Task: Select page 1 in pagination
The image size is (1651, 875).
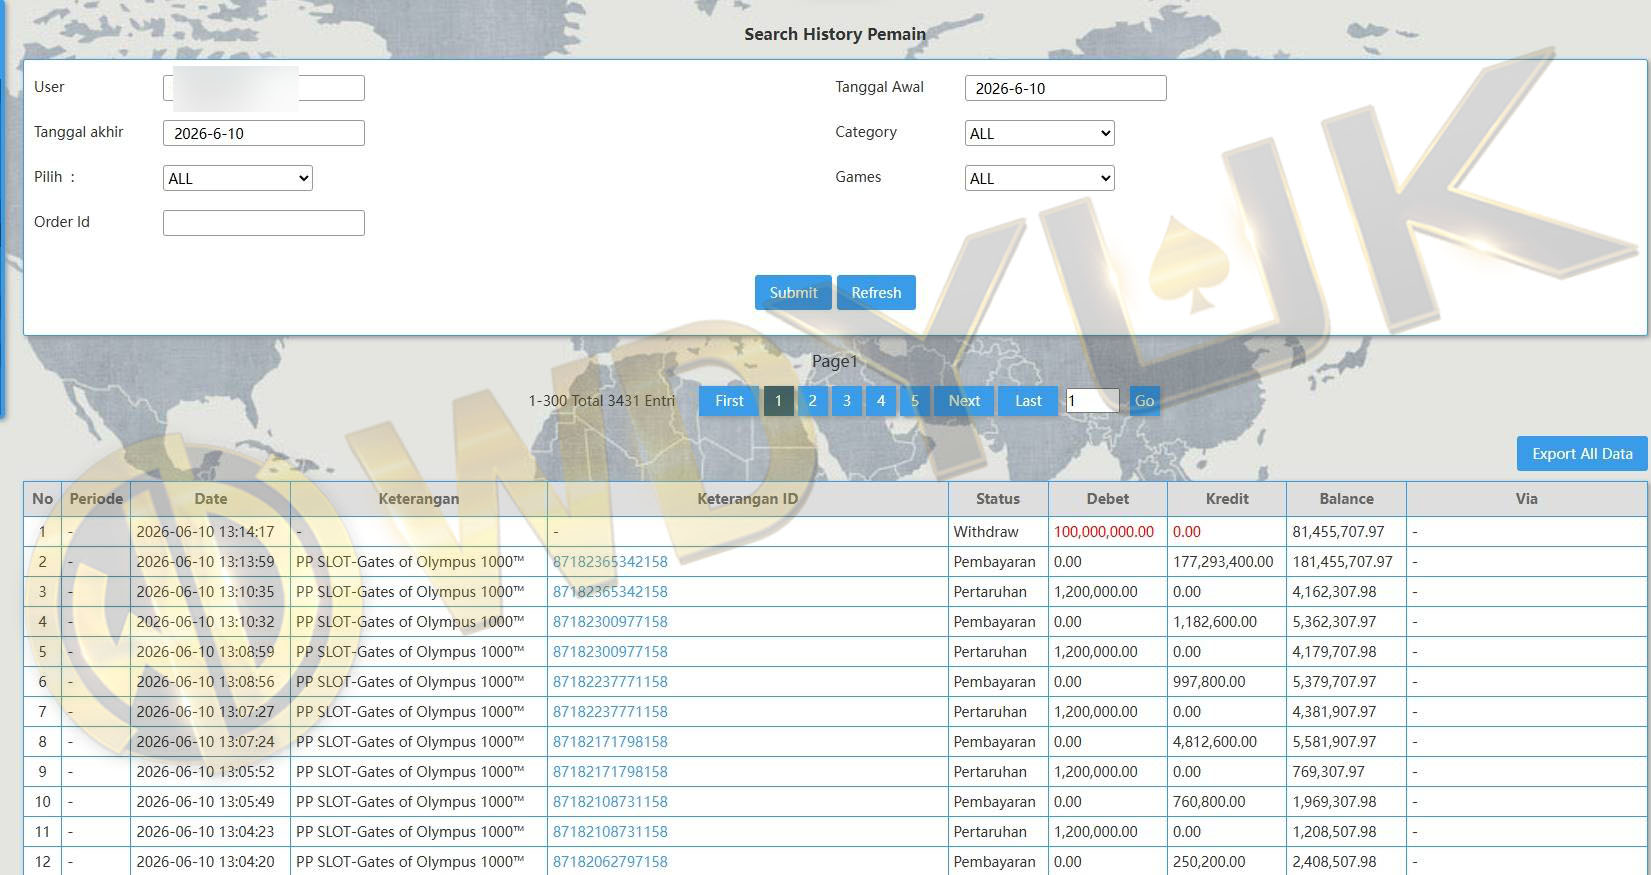Action: 778,401
